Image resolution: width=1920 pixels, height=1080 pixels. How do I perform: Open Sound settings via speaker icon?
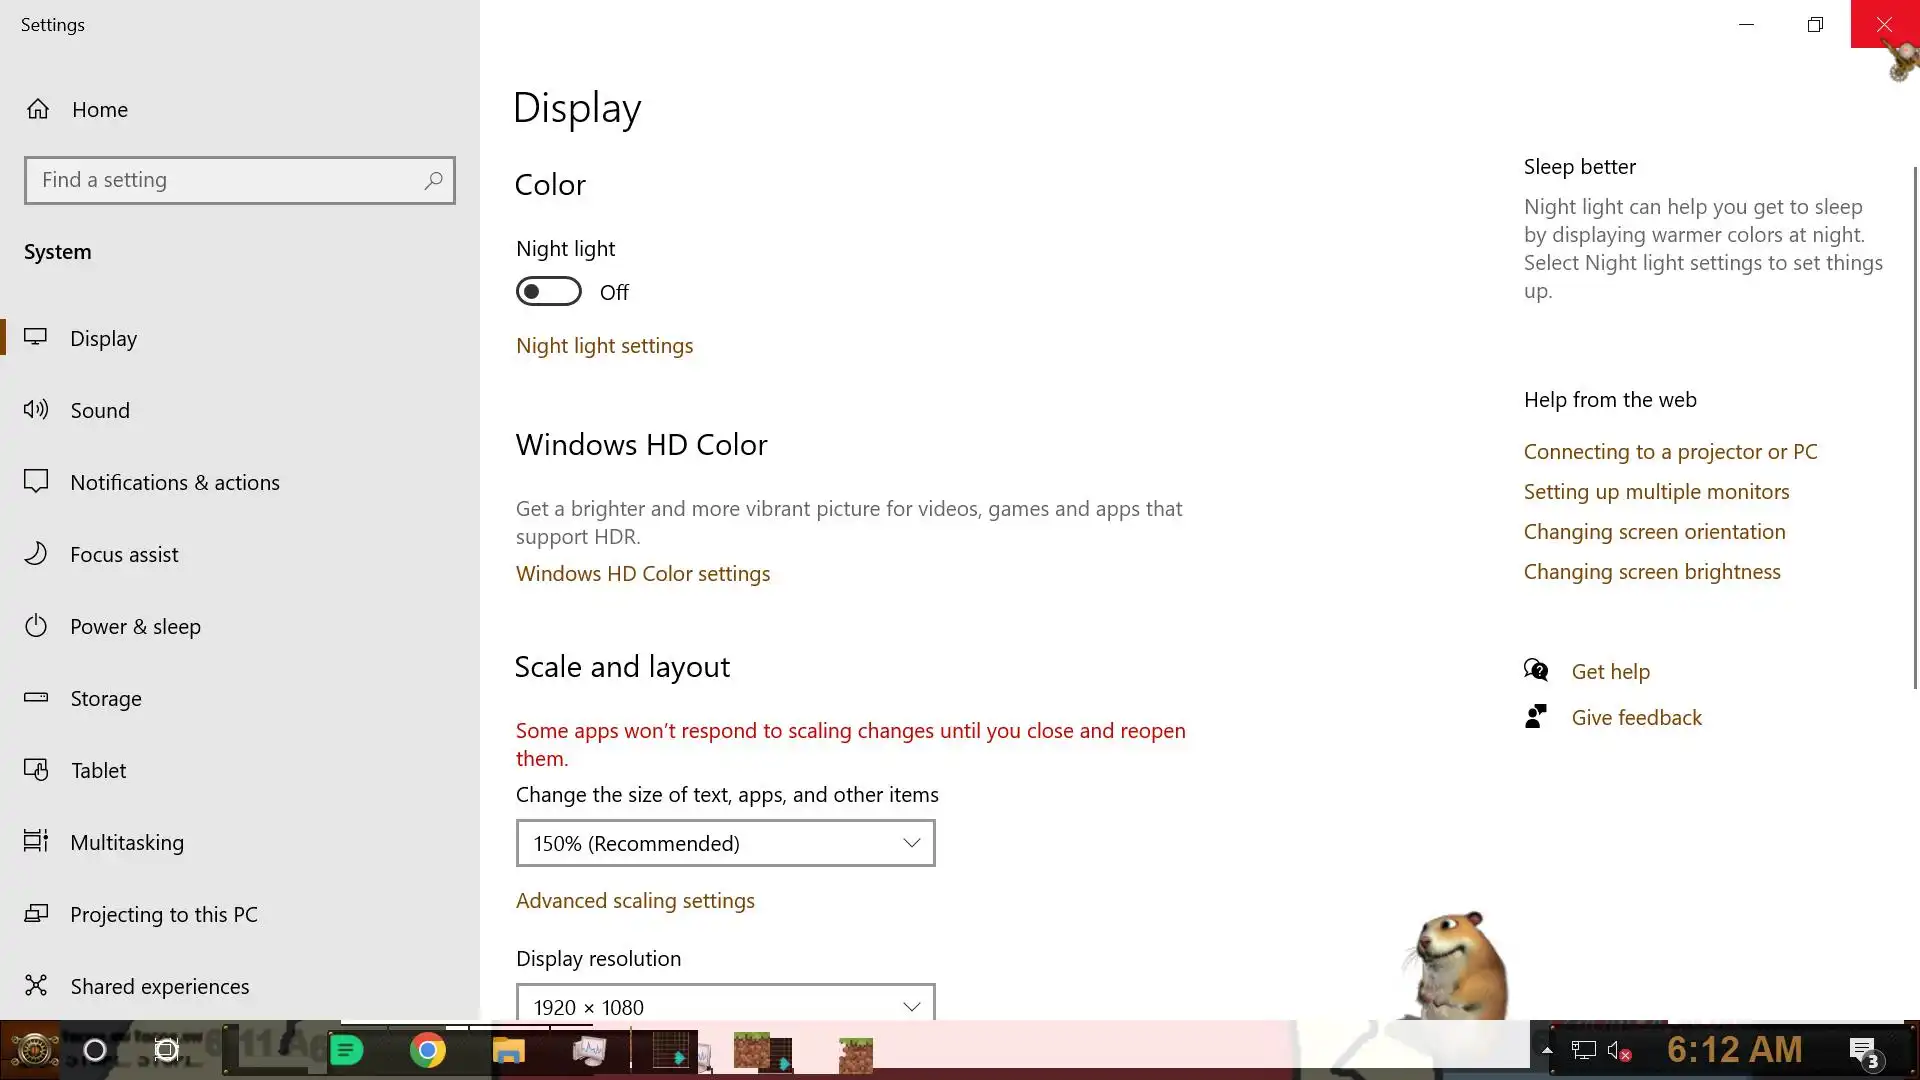click(36, 410)
